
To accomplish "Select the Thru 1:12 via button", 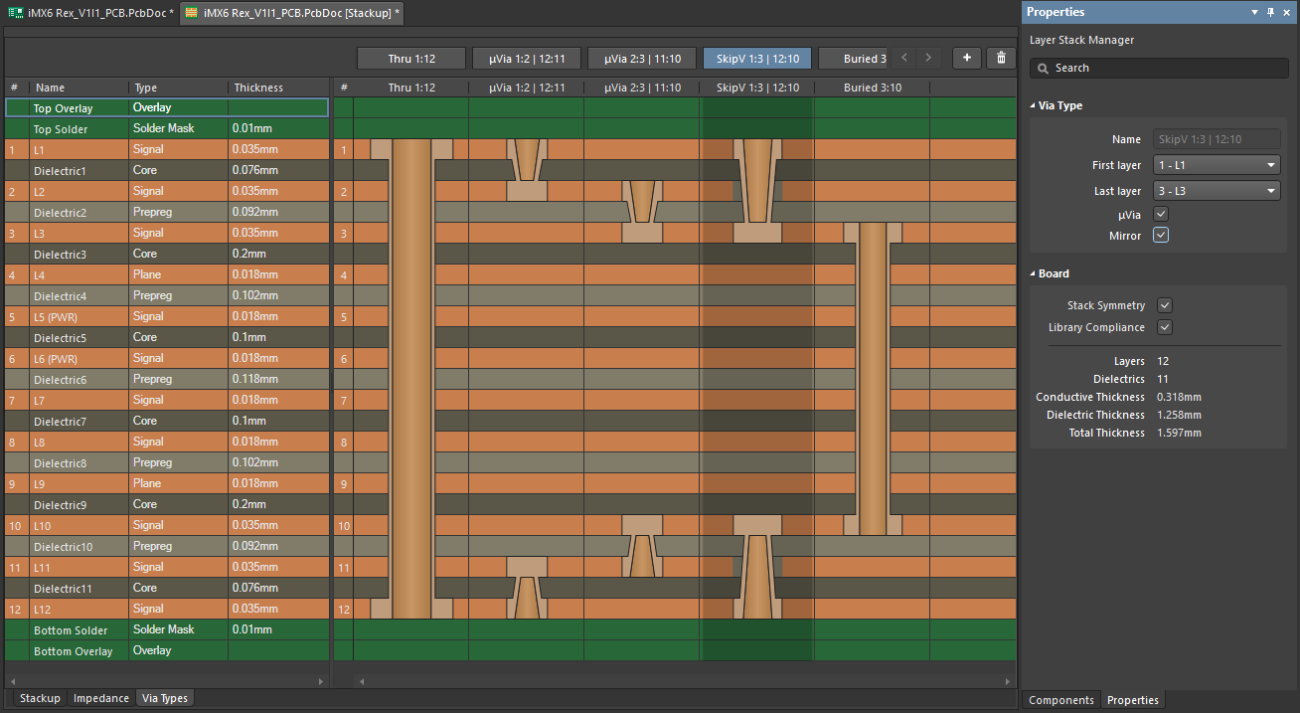I will click(411, 59).
